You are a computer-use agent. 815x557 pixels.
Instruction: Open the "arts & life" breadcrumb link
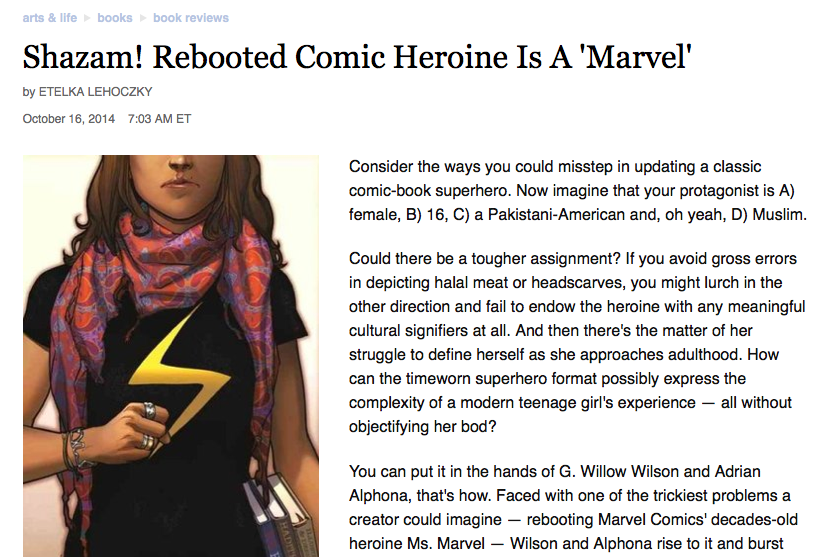(49, 18)
